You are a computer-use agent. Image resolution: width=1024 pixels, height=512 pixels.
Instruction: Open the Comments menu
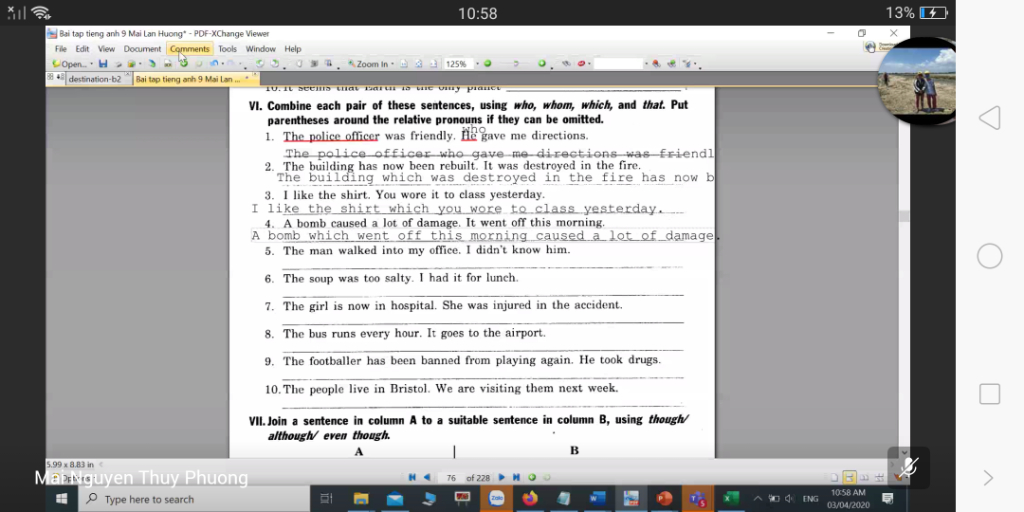click(x=189, y=49)
